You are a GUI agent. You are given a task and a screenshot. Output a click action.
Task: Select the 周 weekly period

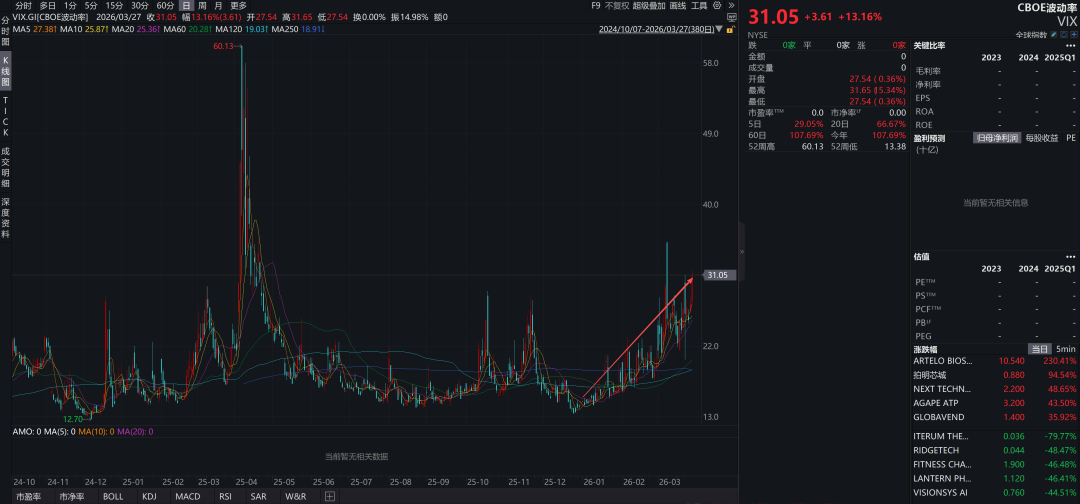(x=202, y=6)
